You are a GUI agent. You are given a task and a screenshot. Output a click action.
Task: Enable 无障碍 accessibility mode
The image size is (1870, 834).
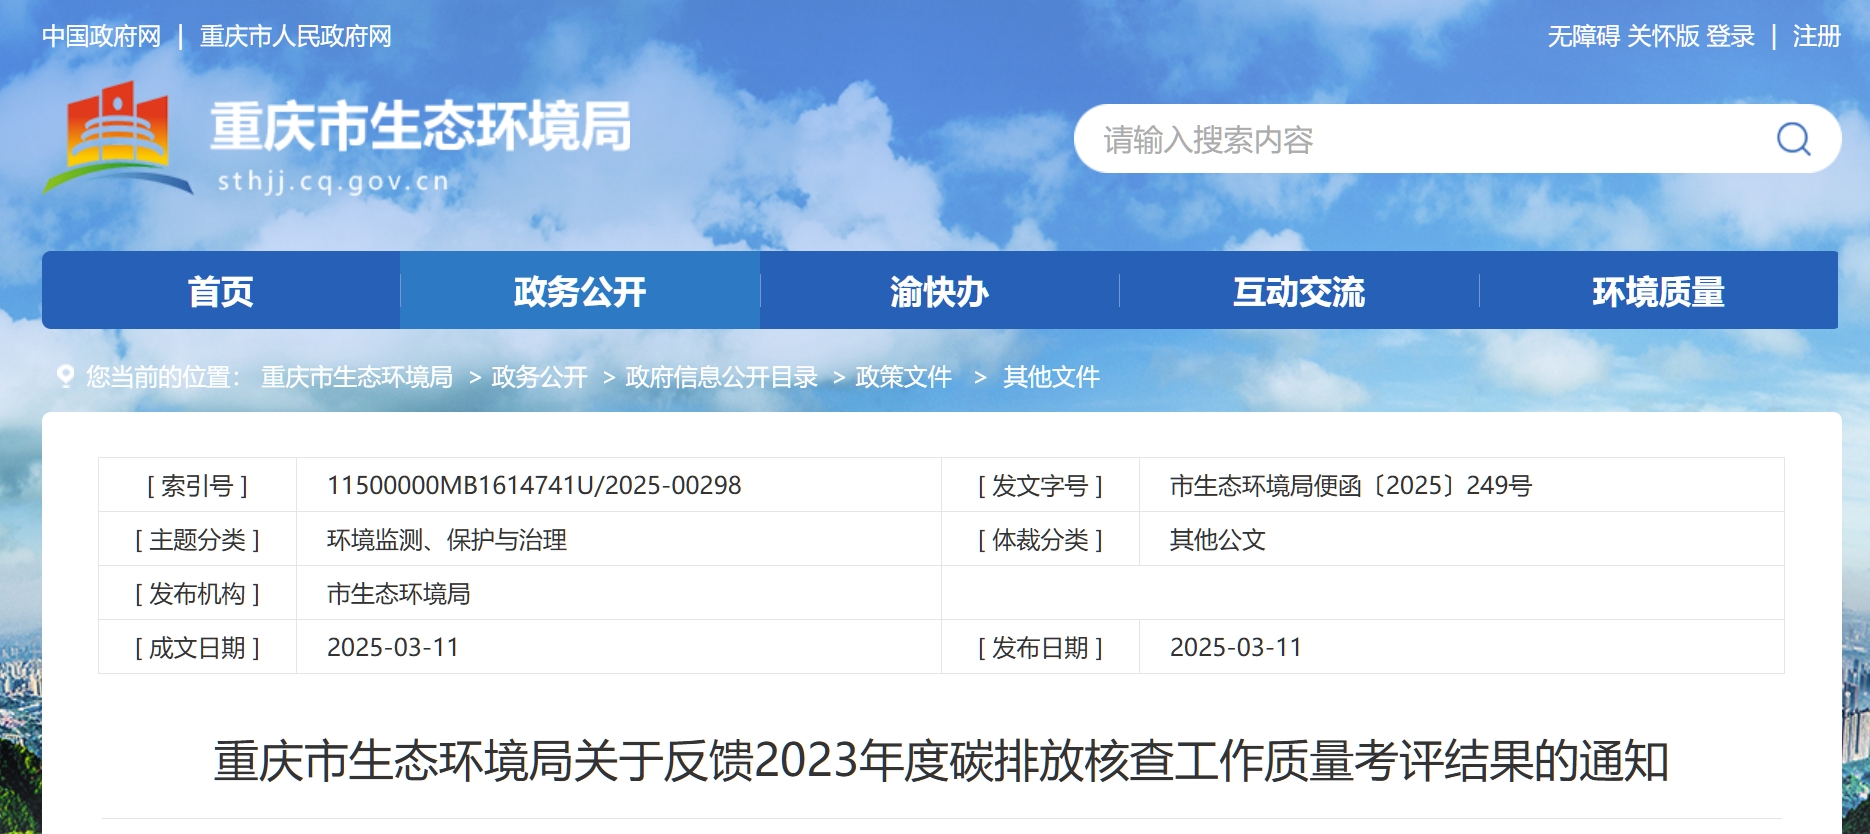pos(1583,37)
